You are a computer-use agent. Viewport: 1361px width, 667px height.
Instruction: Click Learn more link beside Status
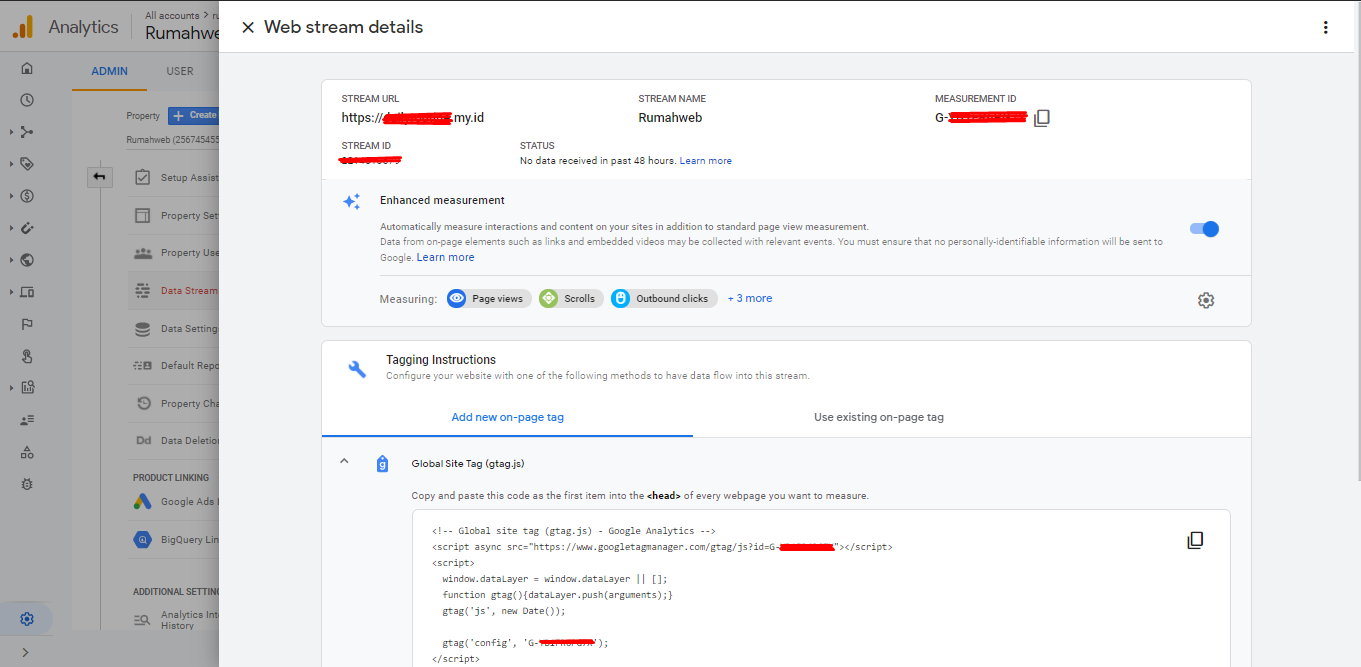[x=706, y=161]
